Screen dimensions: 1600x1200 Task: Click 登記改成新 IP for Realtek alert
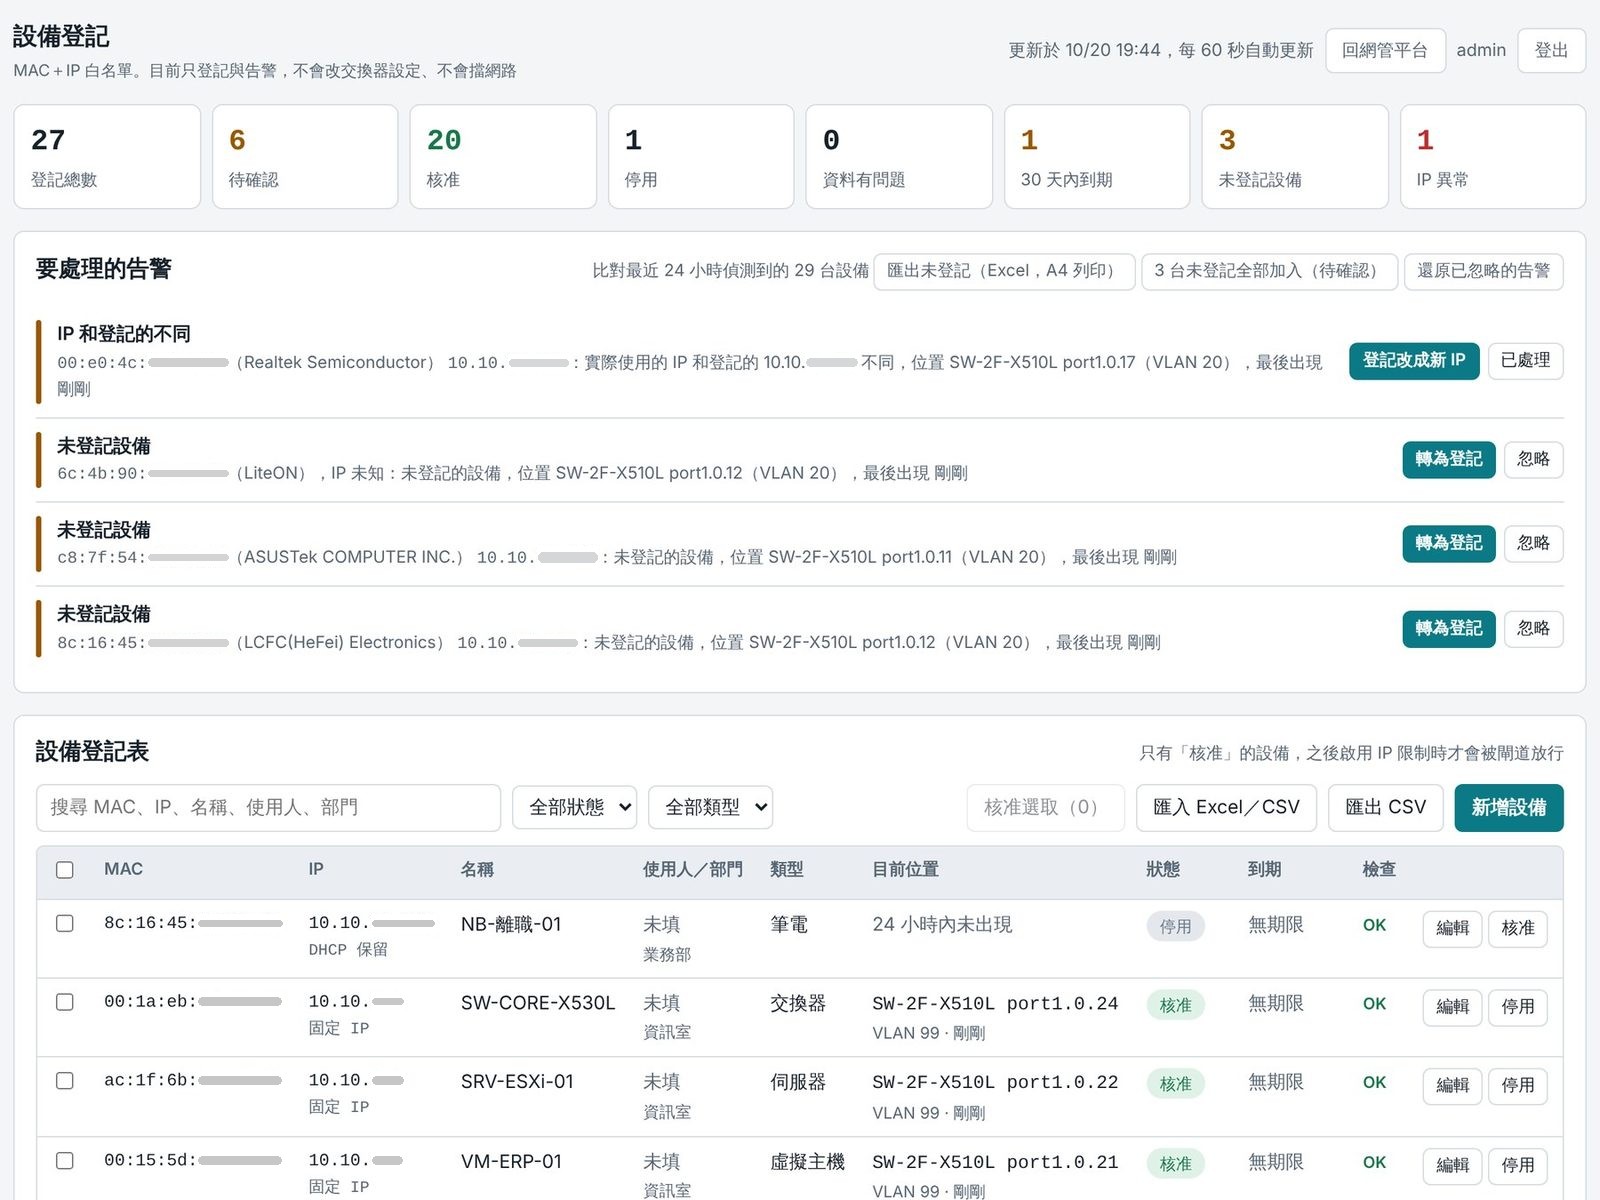pyautogui.click(x=1414, y=361)
